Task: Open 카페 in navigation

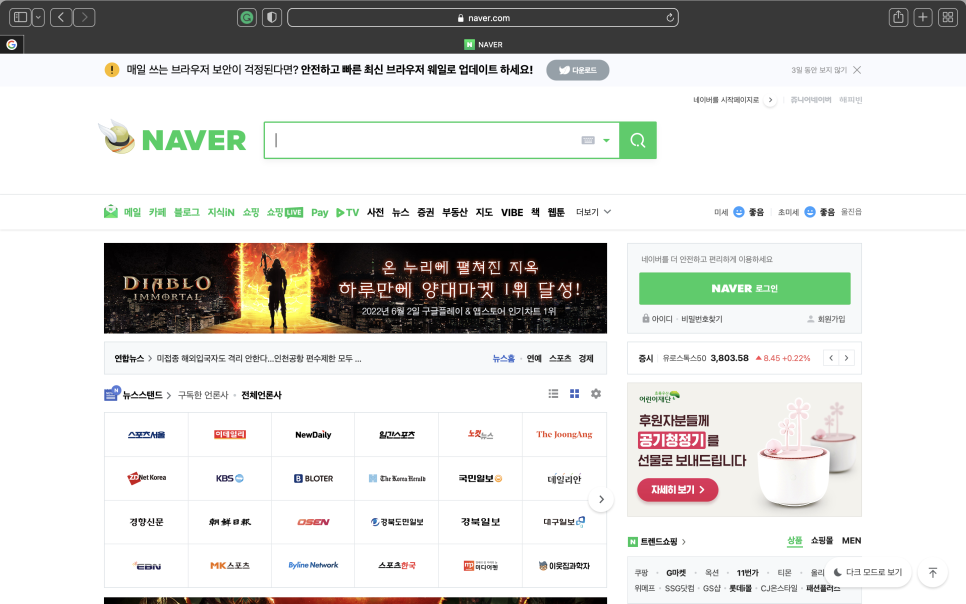Action: click(x=157, y=212)
